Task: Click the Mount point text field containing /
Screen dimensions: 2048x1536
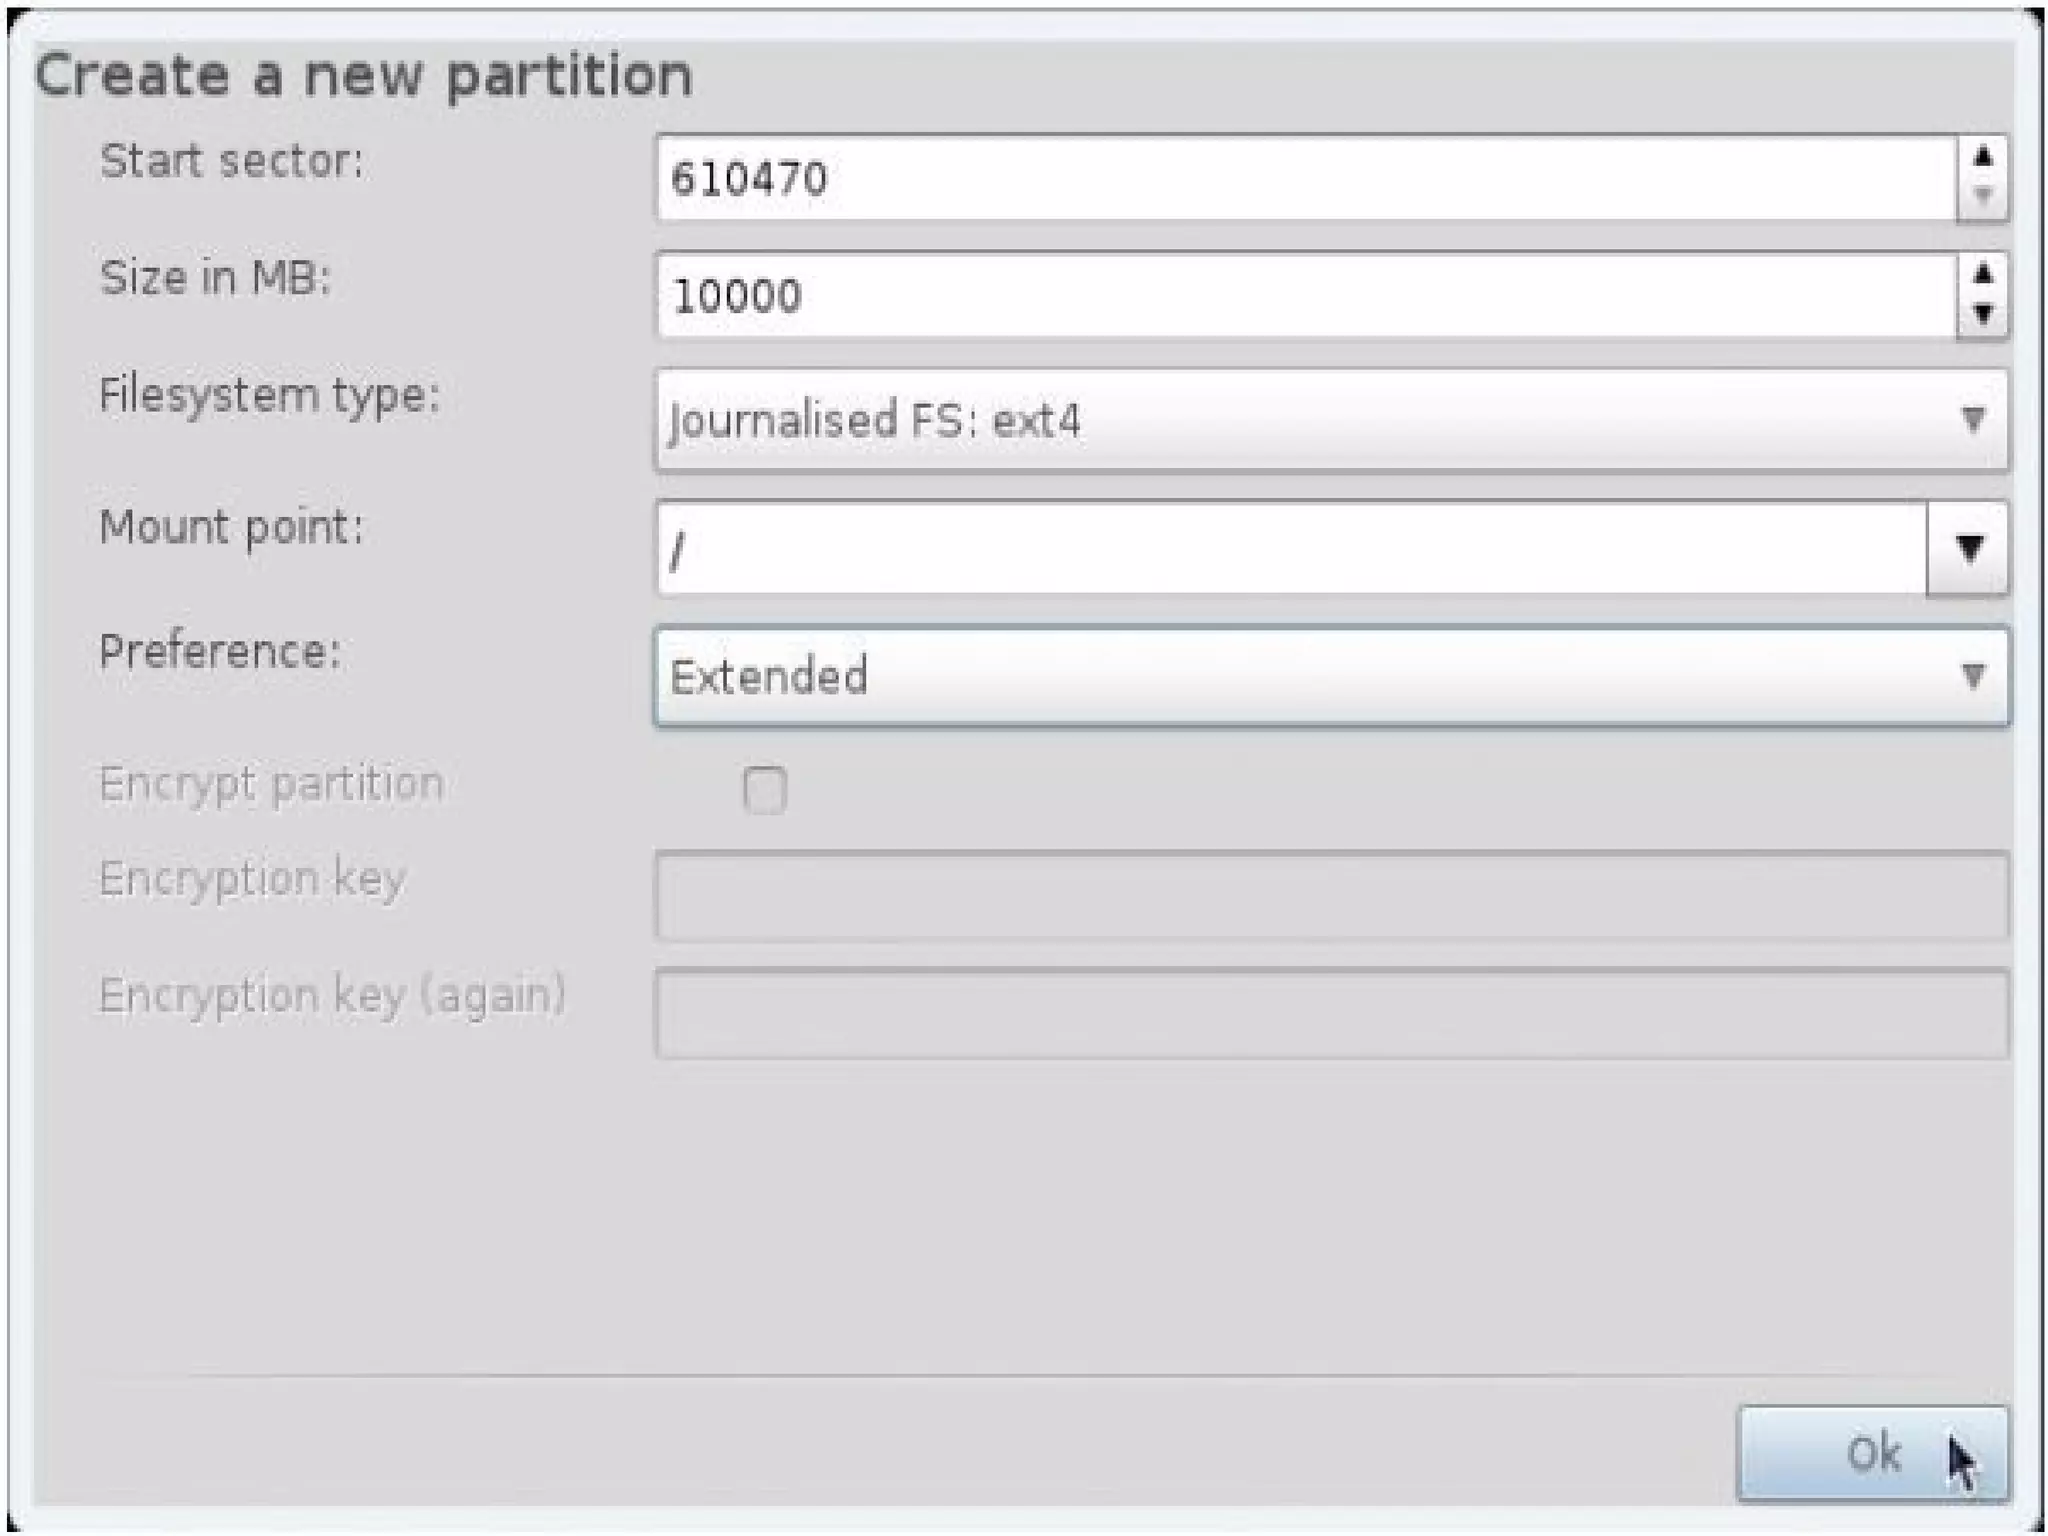Action: pos(1290,548)
